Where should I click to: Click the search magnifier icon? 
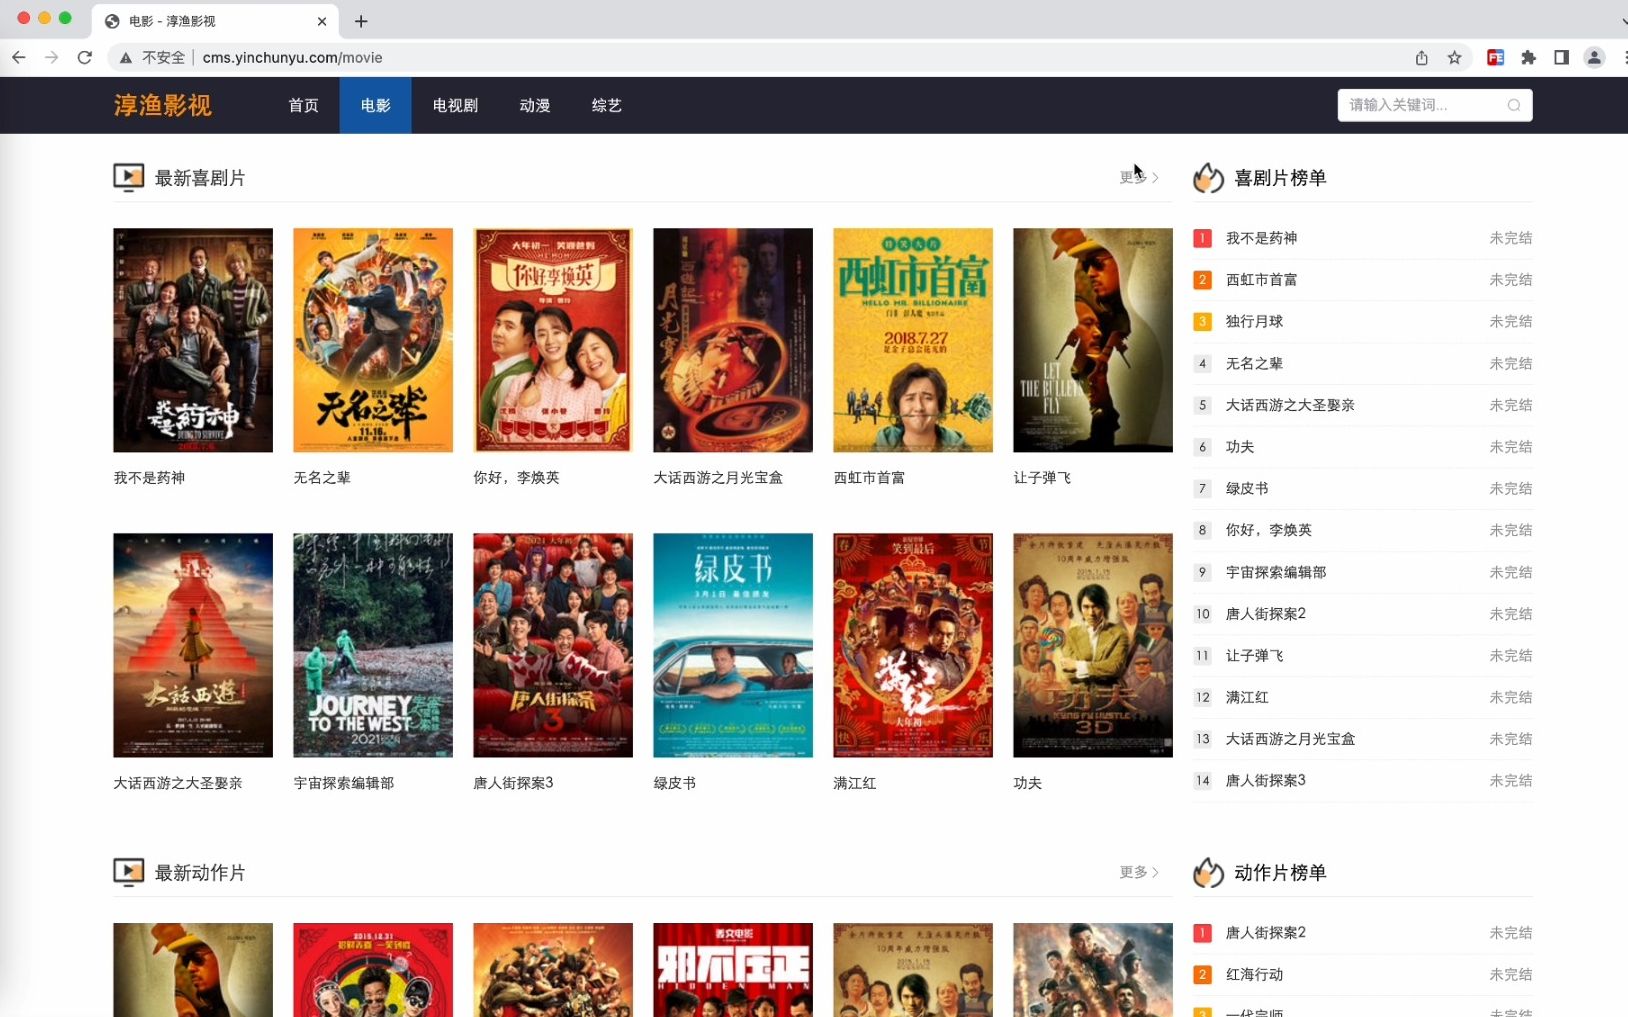coord(1514,105)
